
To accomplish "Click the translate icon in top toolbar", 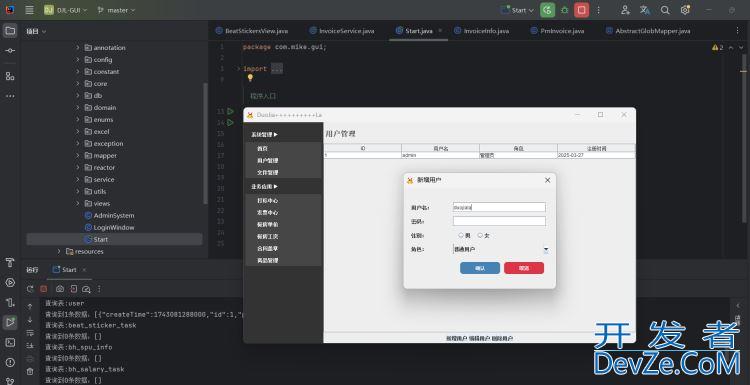I will pos(645,10).
